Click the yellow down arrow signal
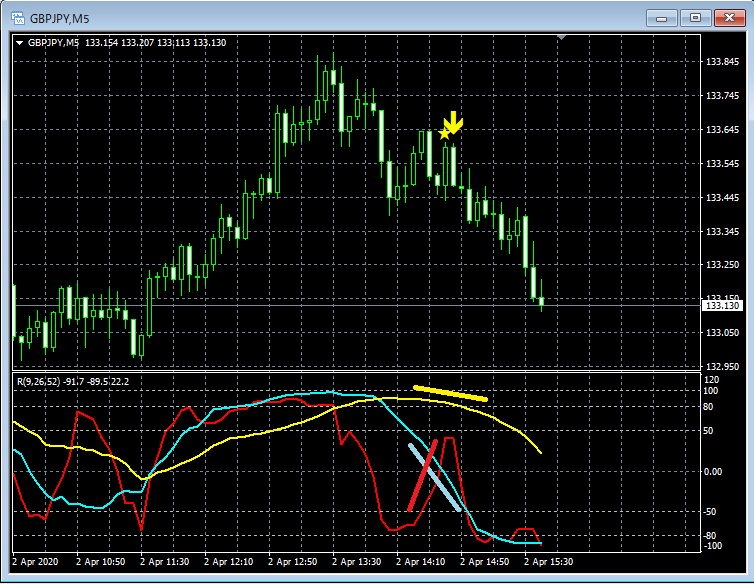 click(x=453, y=123)
